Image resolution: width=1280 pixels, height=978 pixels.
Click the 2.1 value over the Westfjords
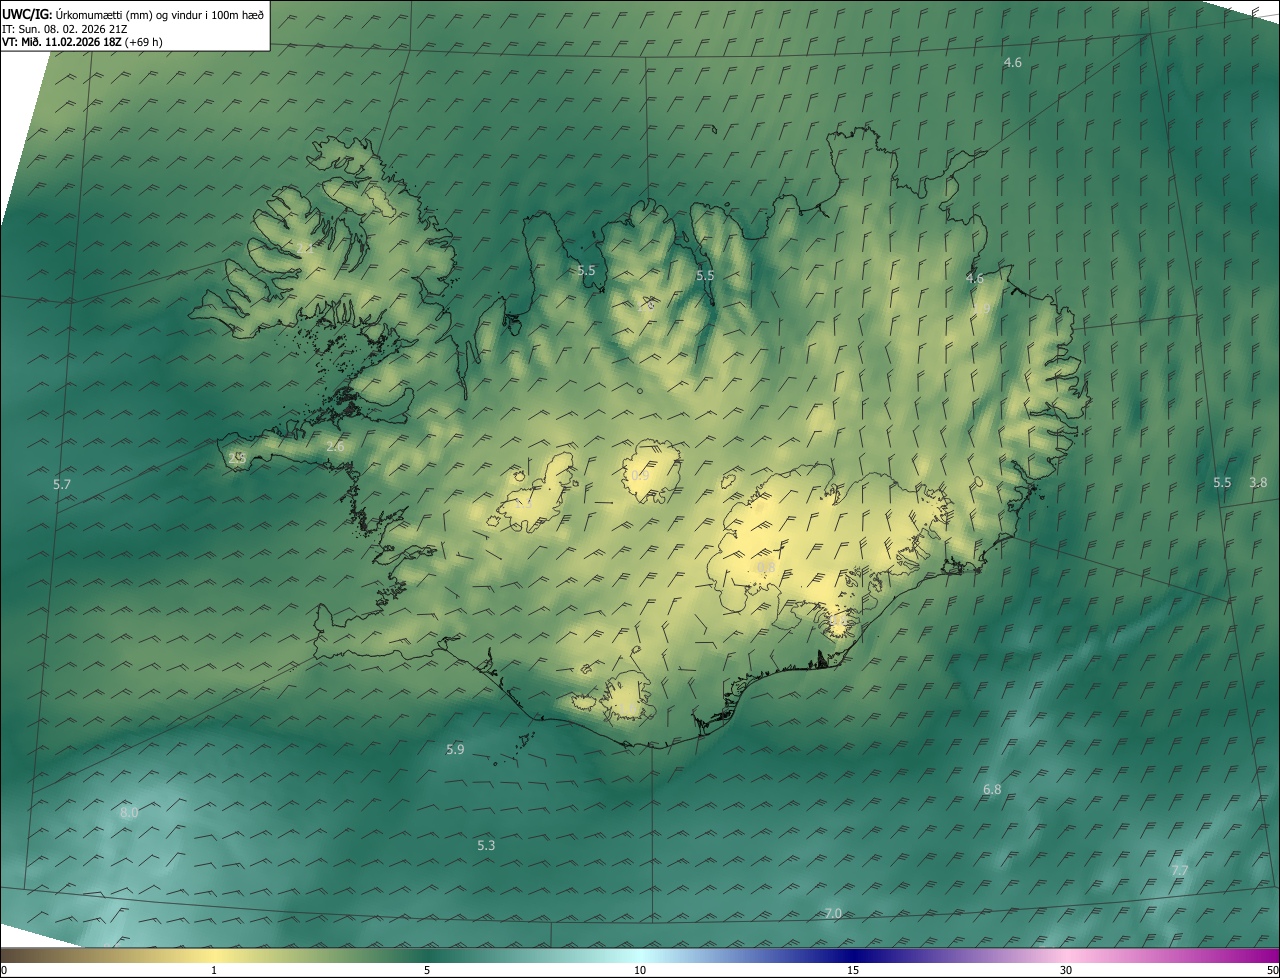point(305,248)
